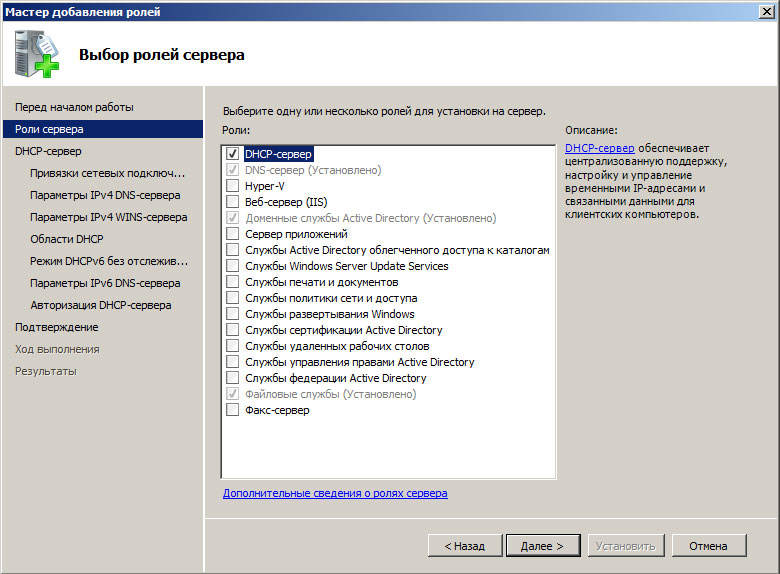Select Параметры IPv4 WINS-сервера step
Viewport: 780px width, 574px height.
108,217
